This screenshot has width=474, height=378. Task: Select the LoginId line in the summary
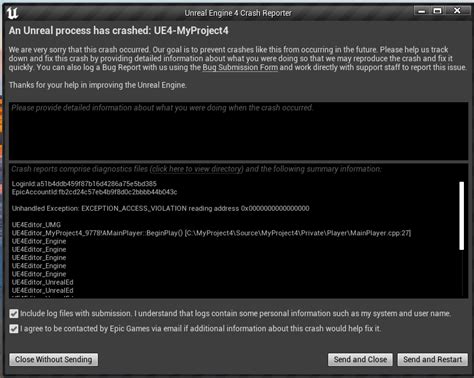pos(84,184)
